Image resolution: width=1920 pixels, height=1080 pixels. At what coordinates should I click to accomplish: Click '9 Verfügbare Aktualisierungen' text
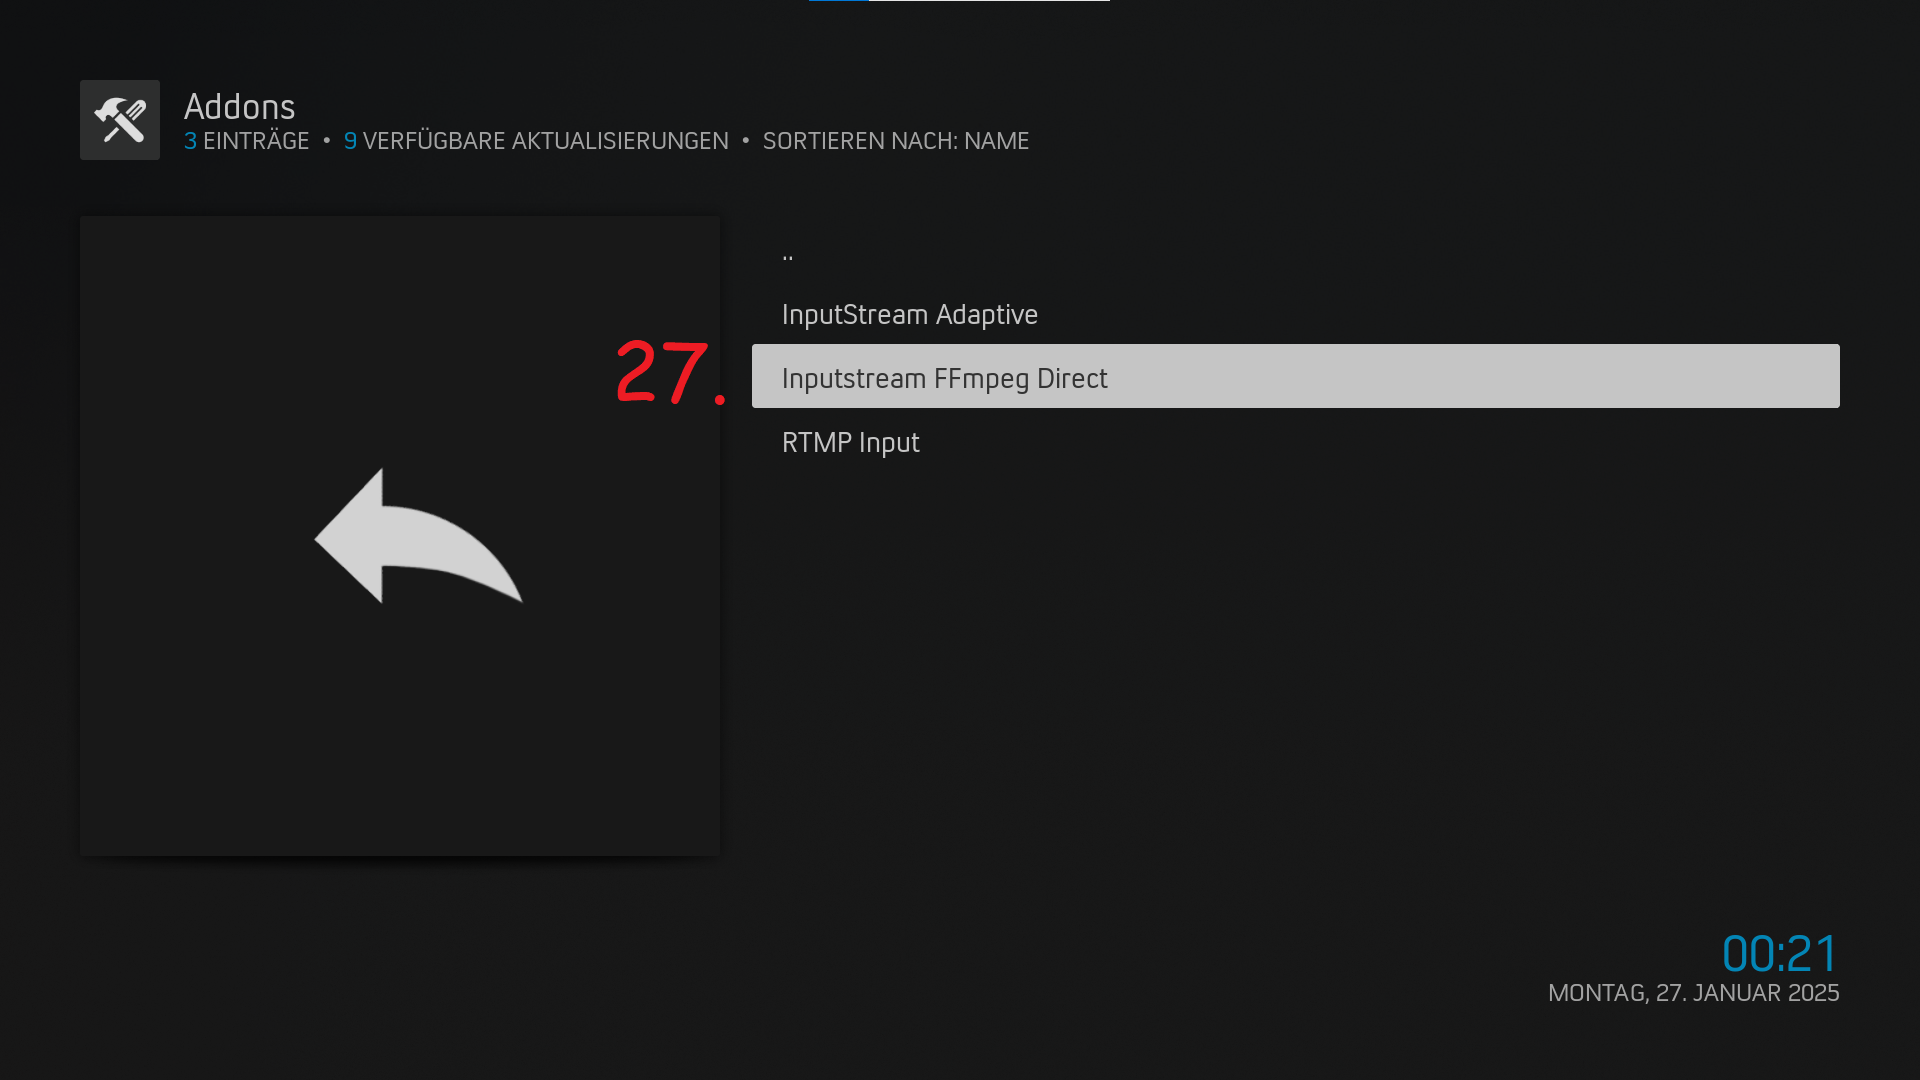pyautogui.click(x=536, y=141)
